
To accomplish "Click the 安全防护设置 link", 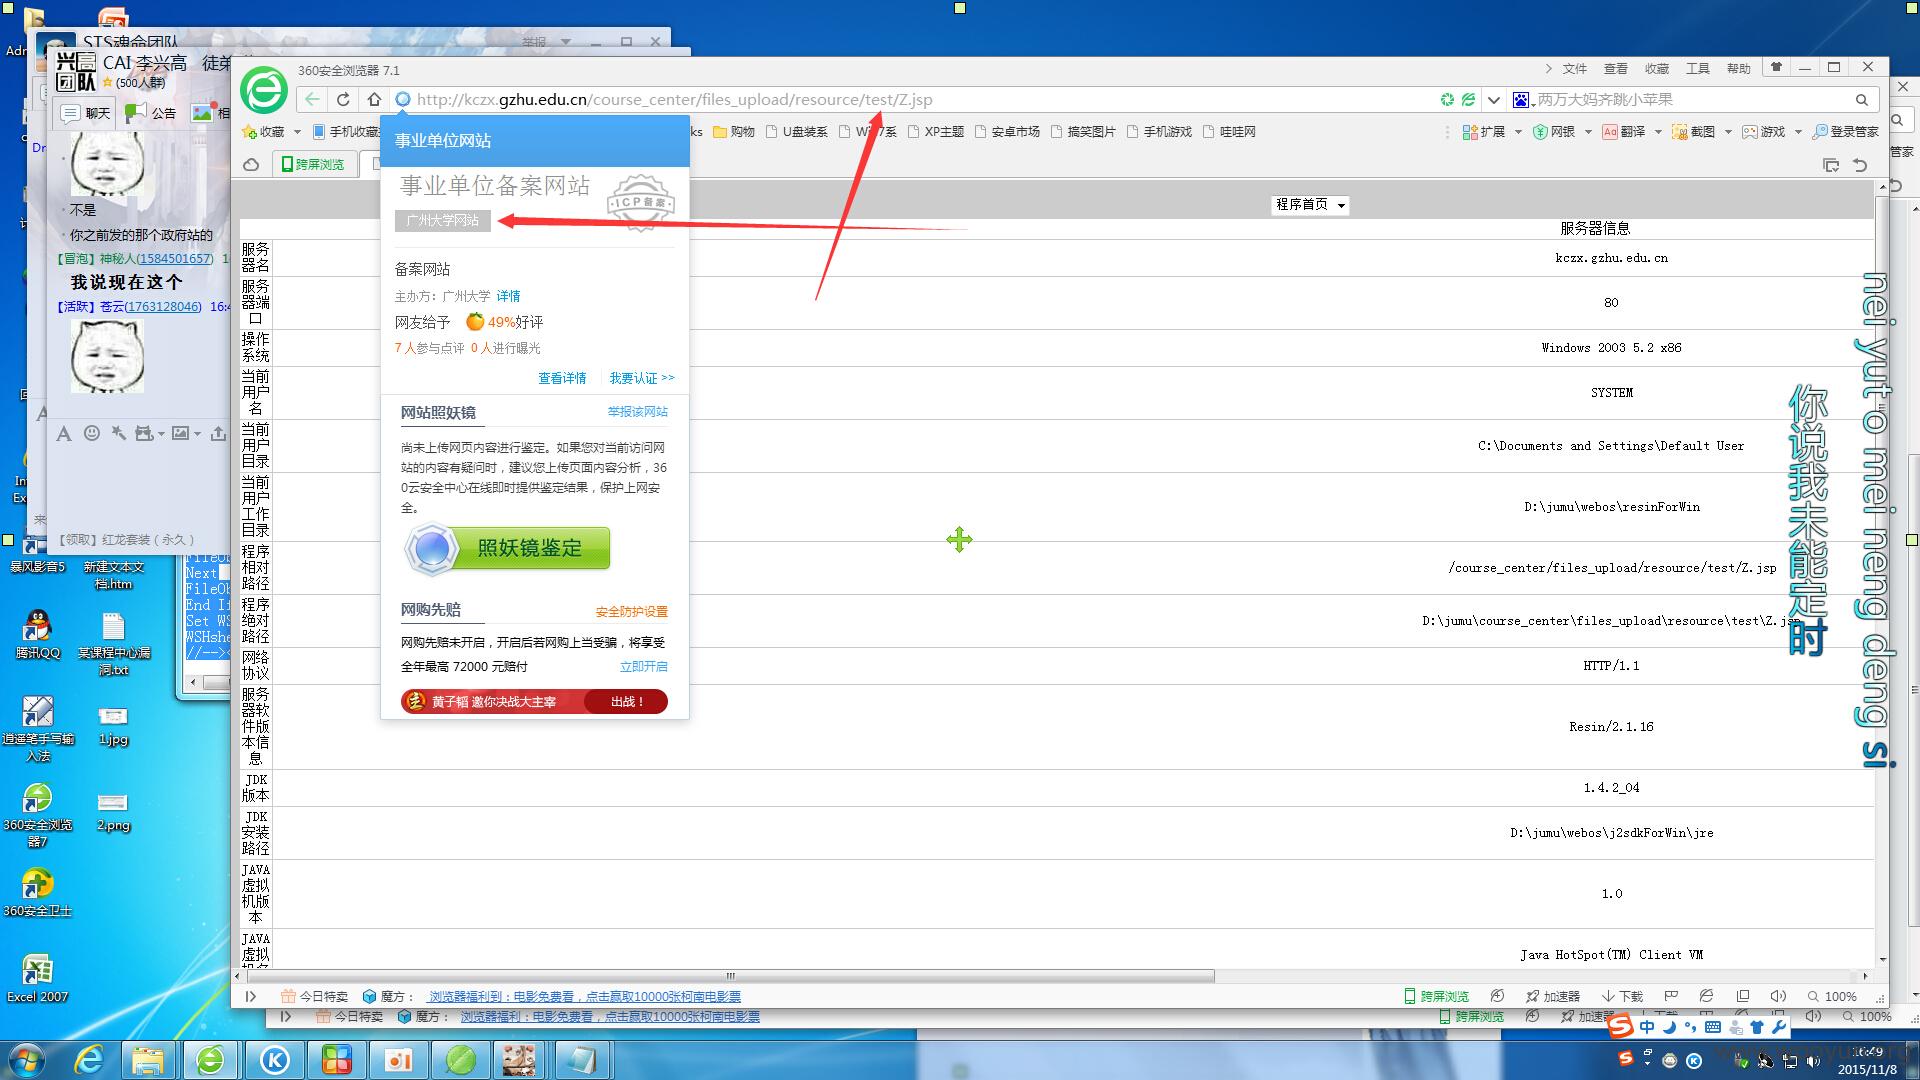I will tap(631, 611).
